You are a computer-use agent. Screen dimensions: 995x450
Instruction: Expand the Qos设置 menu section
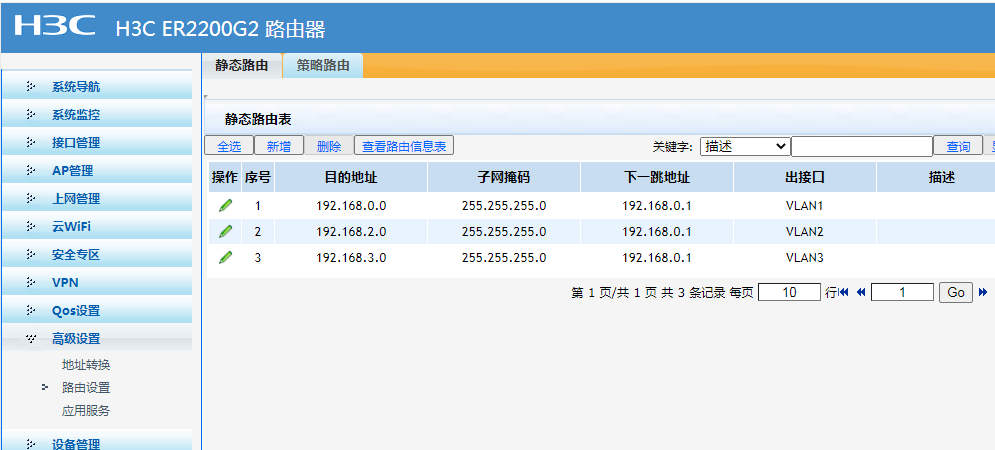tap(97, 310)
